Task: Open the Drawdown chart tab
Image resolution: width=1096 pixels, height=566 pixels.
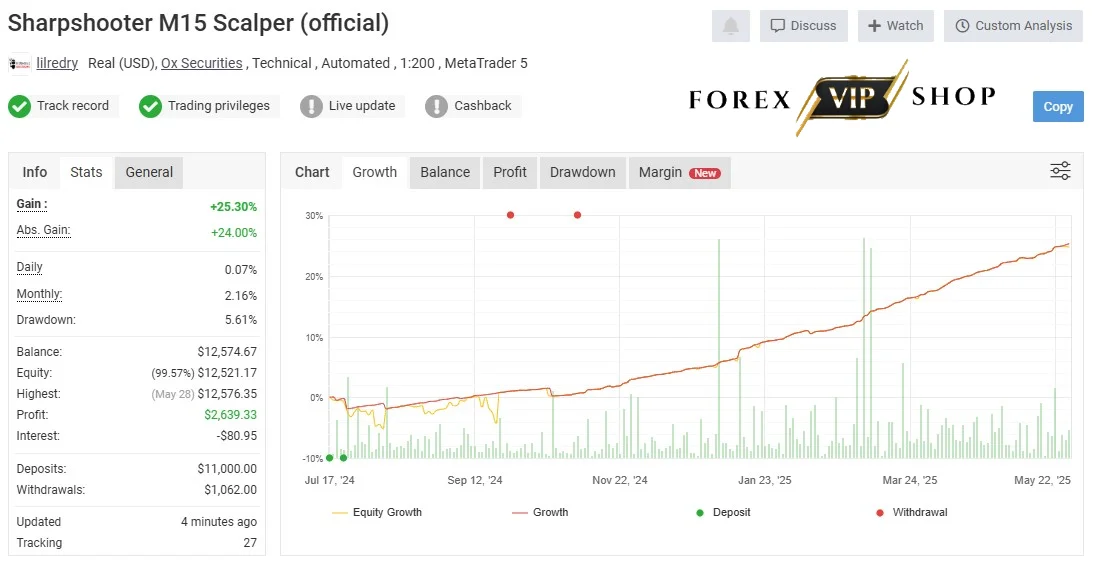Action: [x=582, y=172]
